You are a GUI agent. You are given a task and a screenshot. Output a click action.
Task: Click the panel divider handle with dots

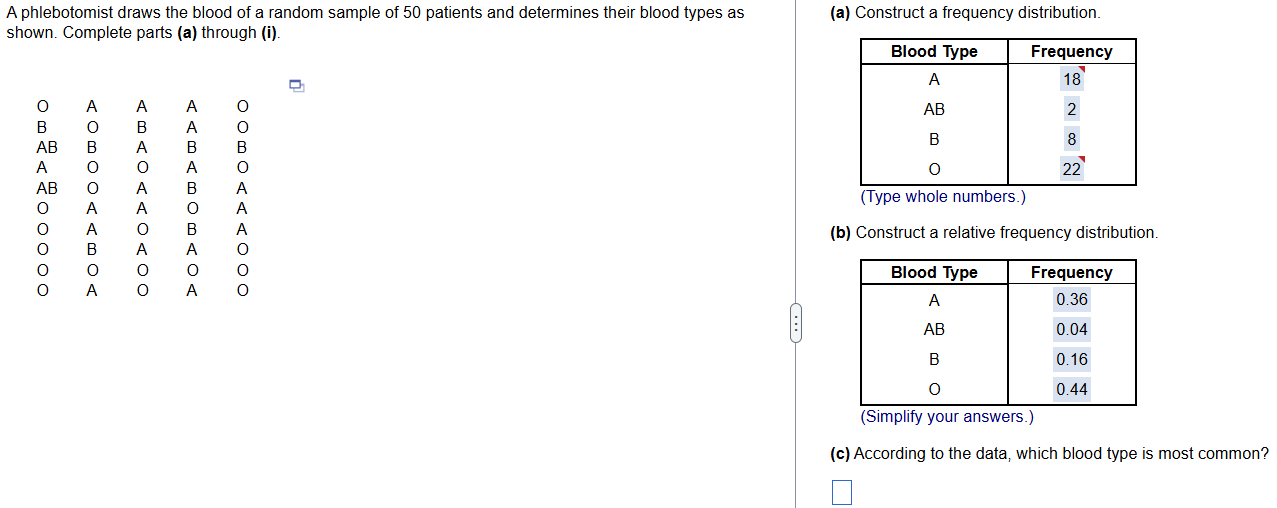pyautogui.click(x=795, y=324)
